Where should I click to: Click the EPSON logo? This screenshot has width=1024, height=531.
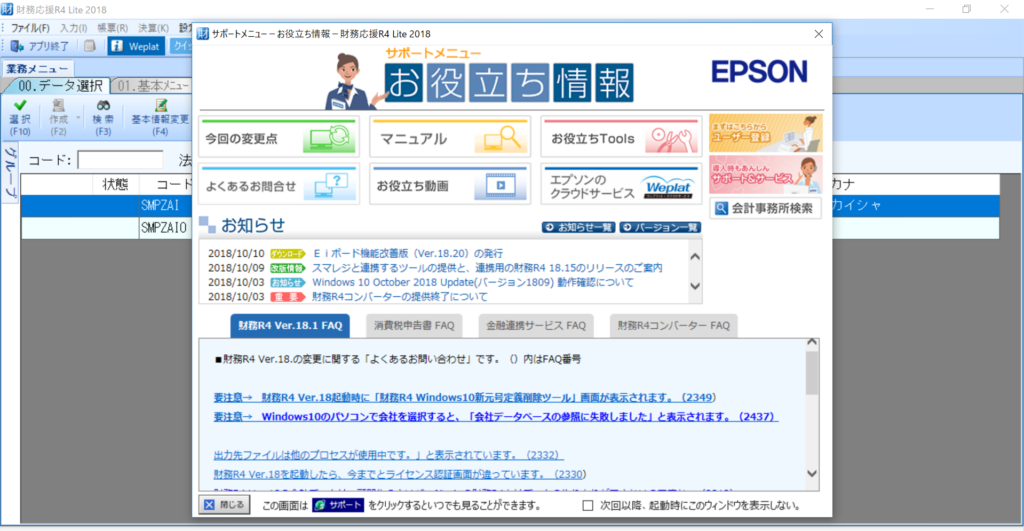coord(759,72)
